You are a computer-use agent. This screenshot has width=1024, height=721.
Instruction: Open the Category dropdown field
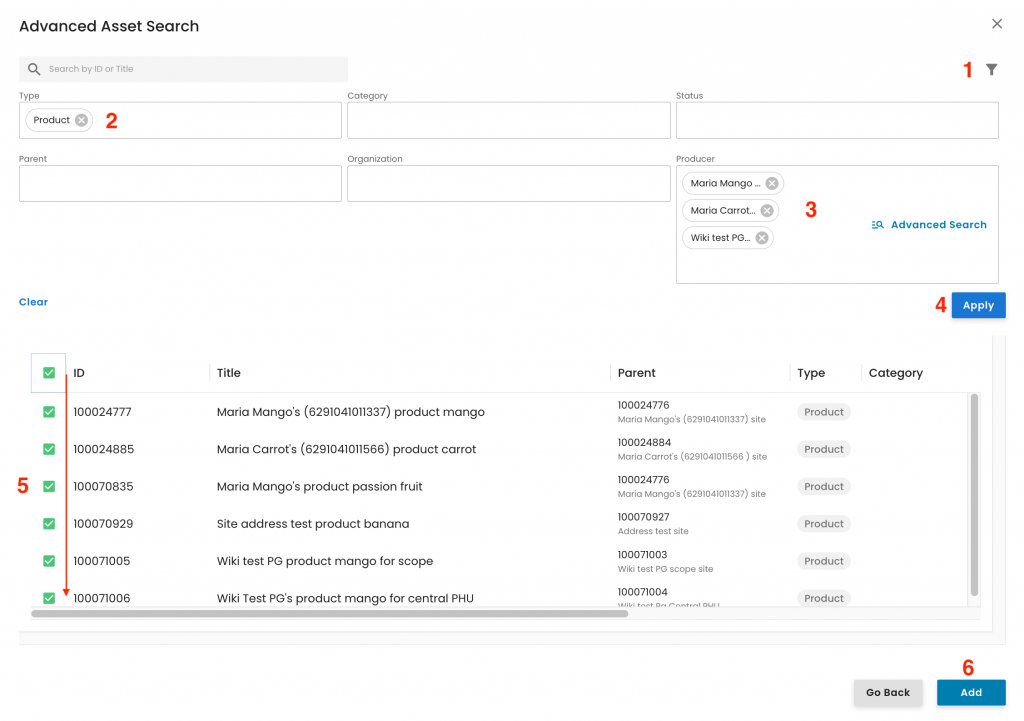click(x=508, y=120)
